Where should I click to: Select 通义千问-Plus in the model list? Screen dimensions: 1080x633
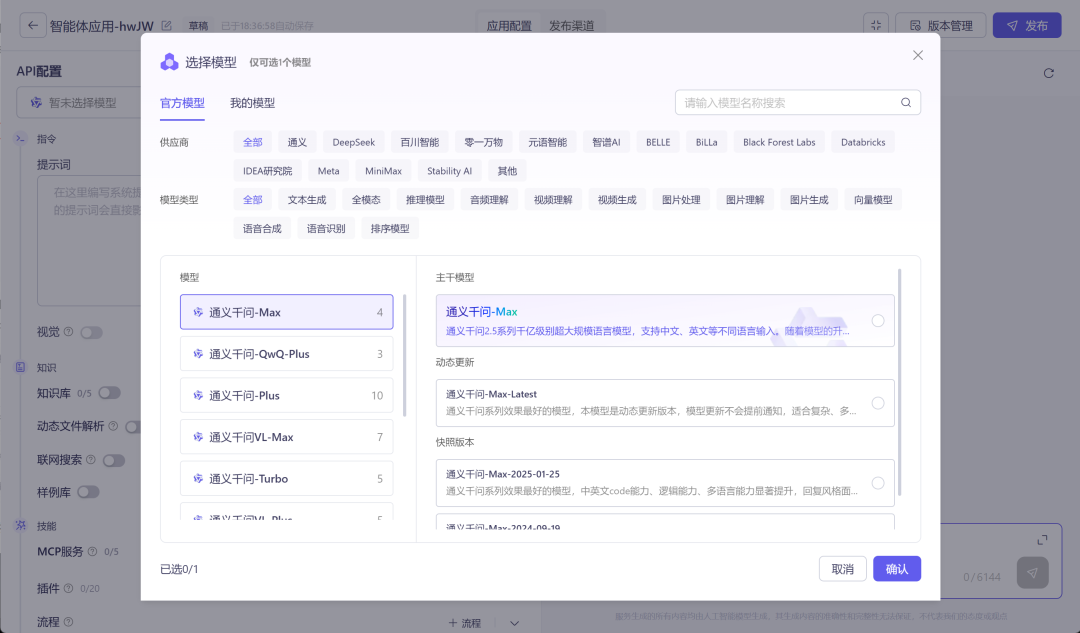(x=287, y=395)
